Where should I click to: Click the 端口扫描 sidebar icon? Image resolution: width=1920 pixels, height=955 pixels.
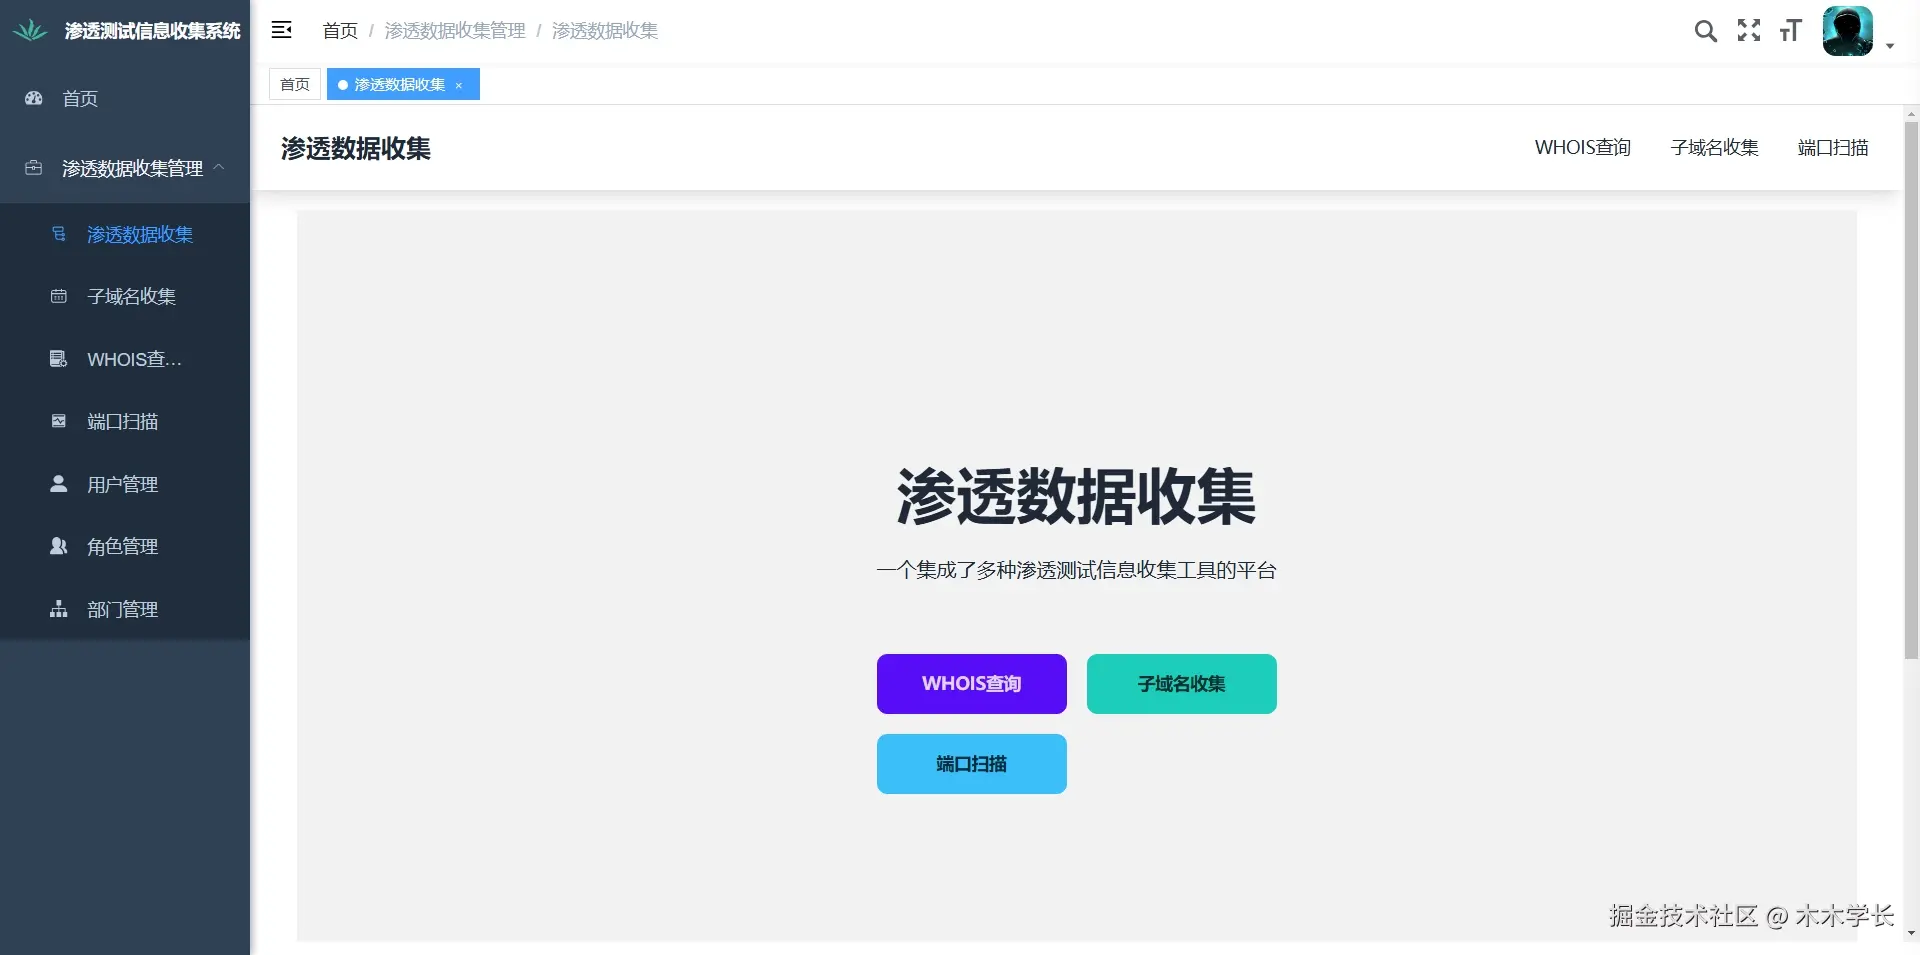57,421
